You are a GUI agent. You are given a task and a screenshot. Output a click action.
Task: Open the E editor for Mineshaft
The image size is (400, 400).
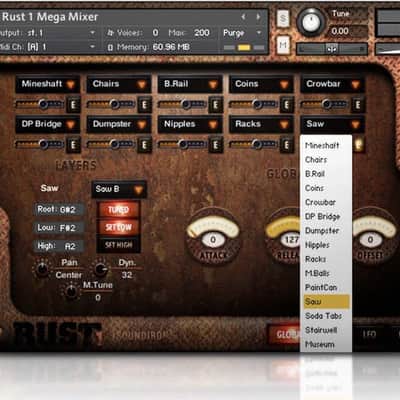click(x=73, y=105)
